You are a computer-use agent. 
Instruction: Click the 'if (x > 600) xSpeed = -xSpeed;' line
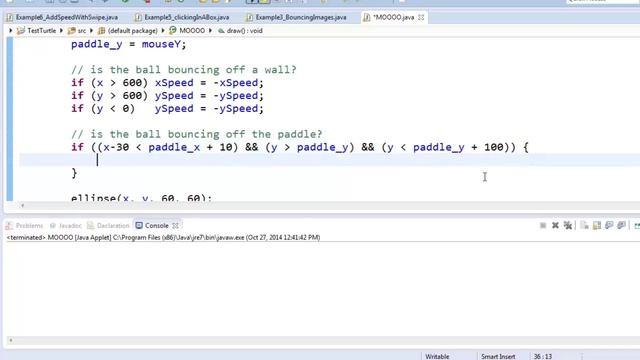167,83
